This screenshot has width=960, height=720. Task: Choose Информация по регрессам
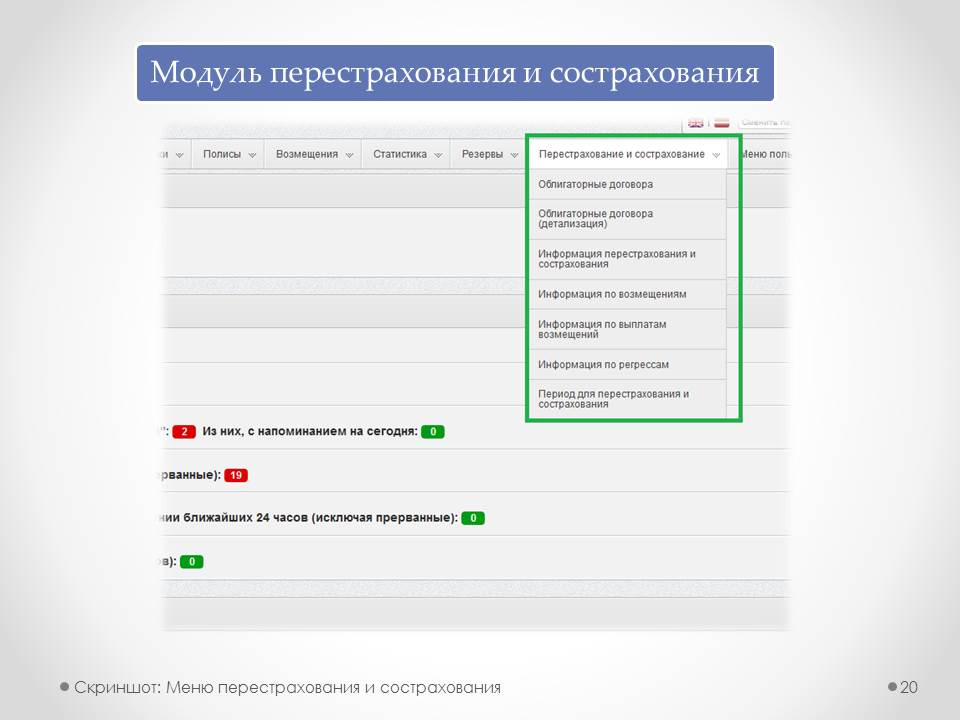click(628, 365)
